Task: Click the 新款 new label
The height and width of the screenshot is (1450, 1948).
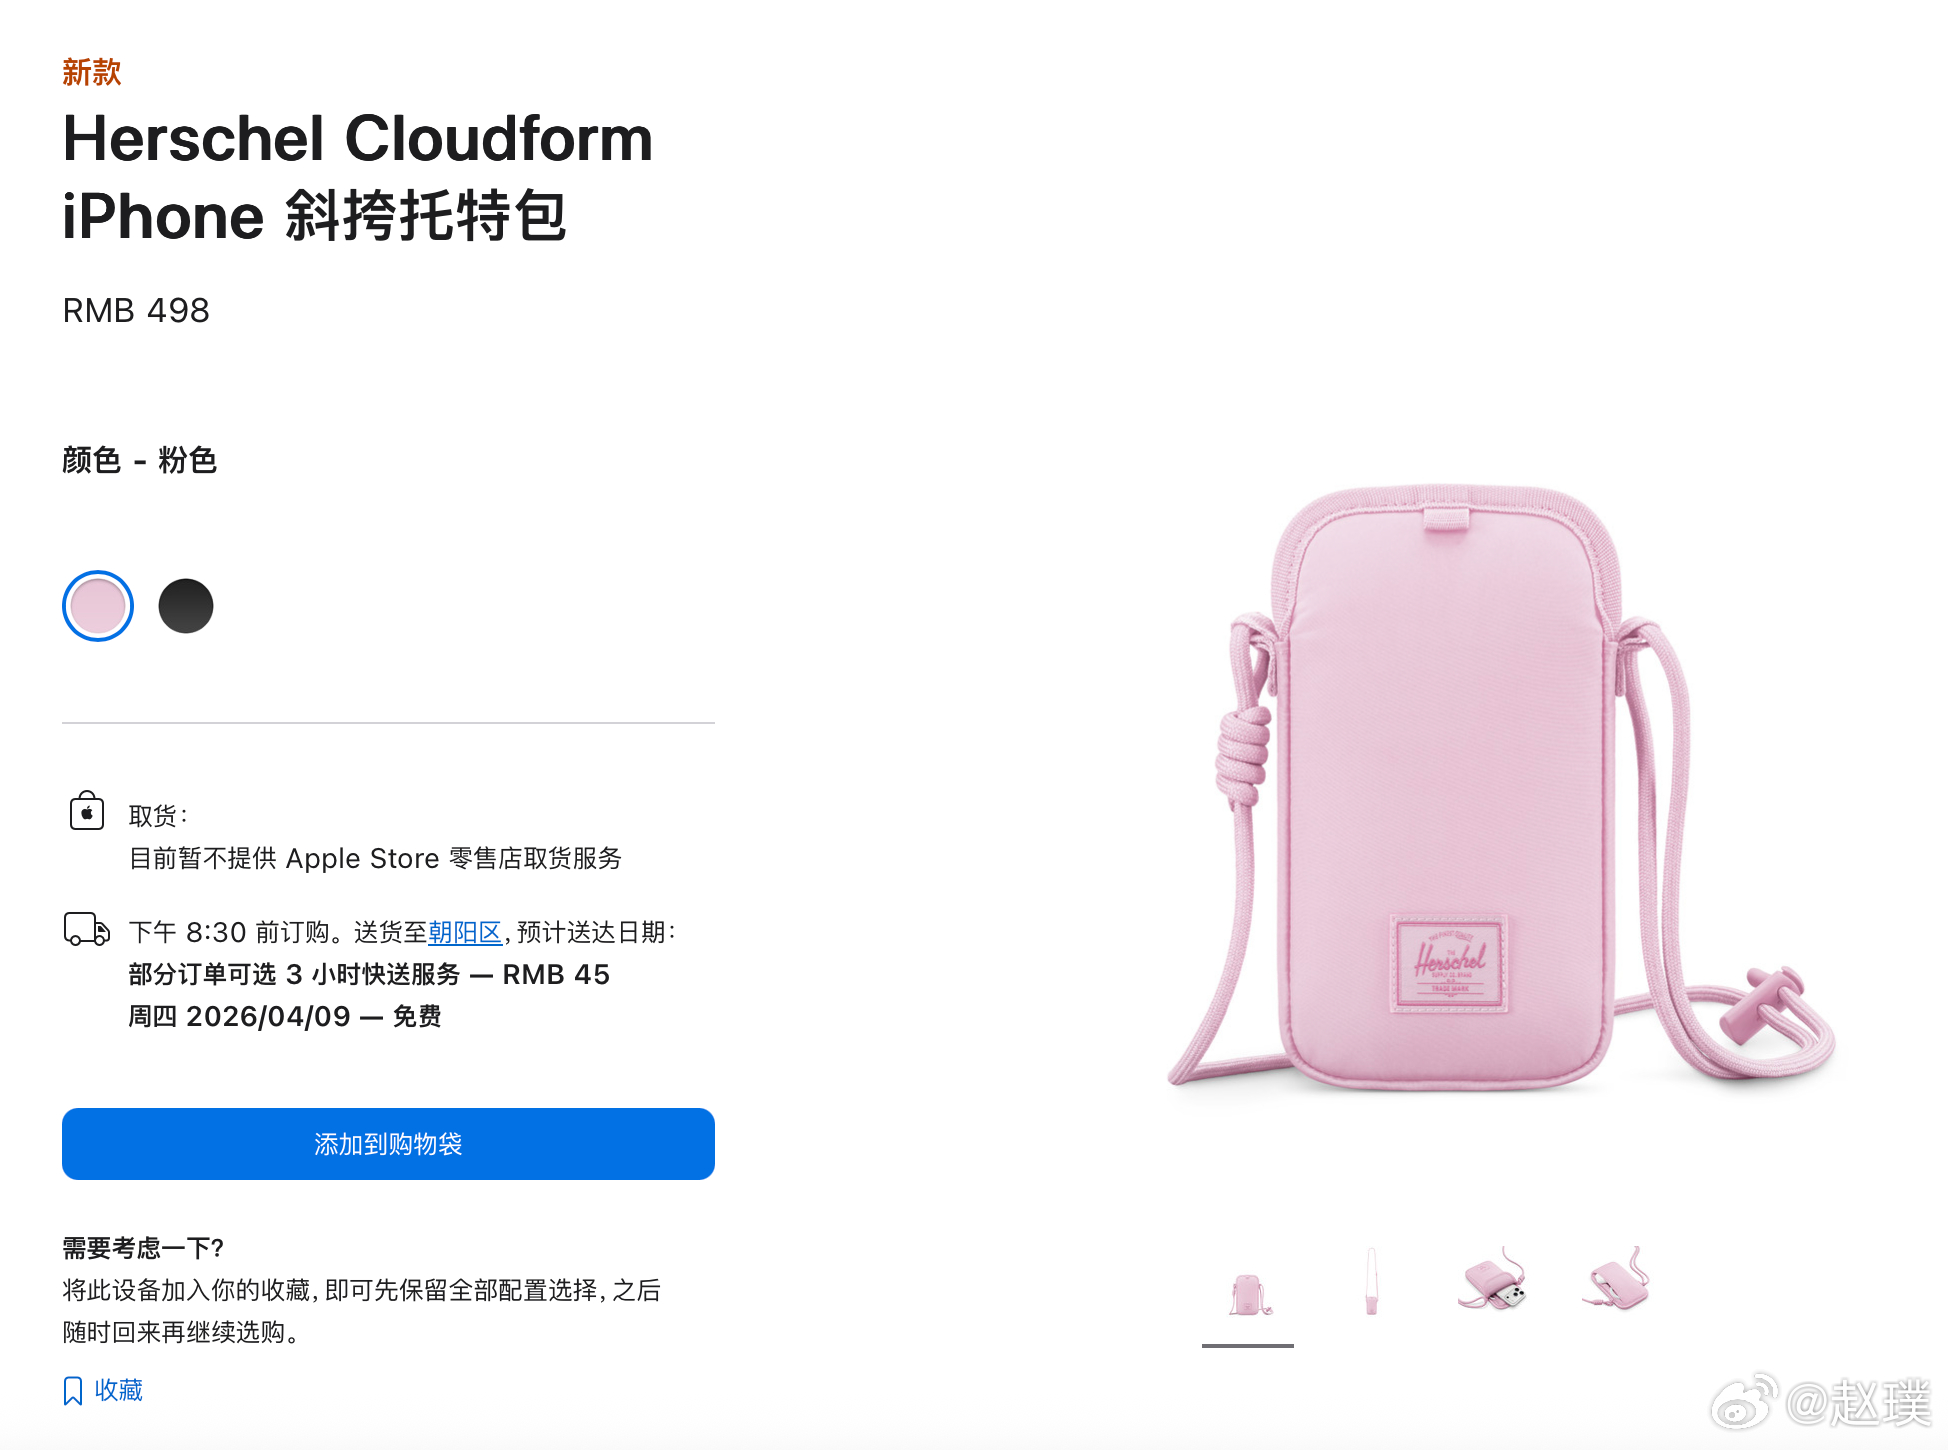Action: click(92, 72)
